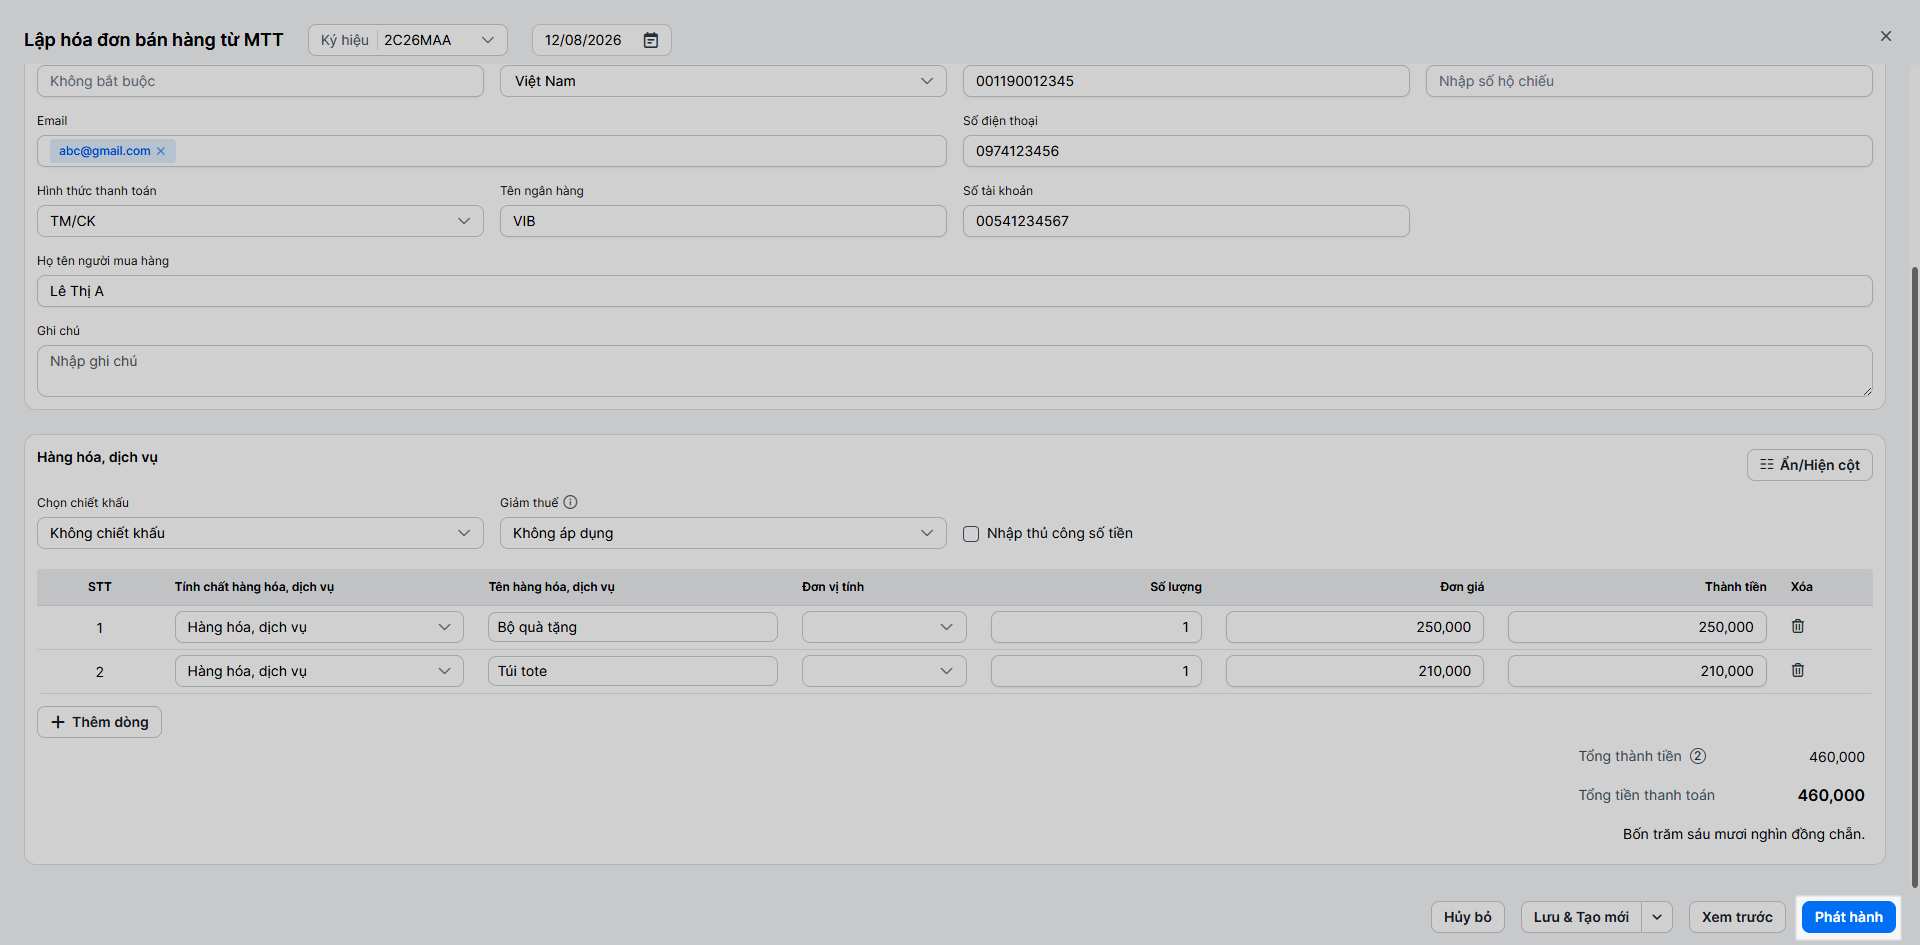Image resolution: width=1920 pixels, height=945 pixels.
Task: Click the Hàng hóa, dịch vụ section heading
Action: point(97,457)
